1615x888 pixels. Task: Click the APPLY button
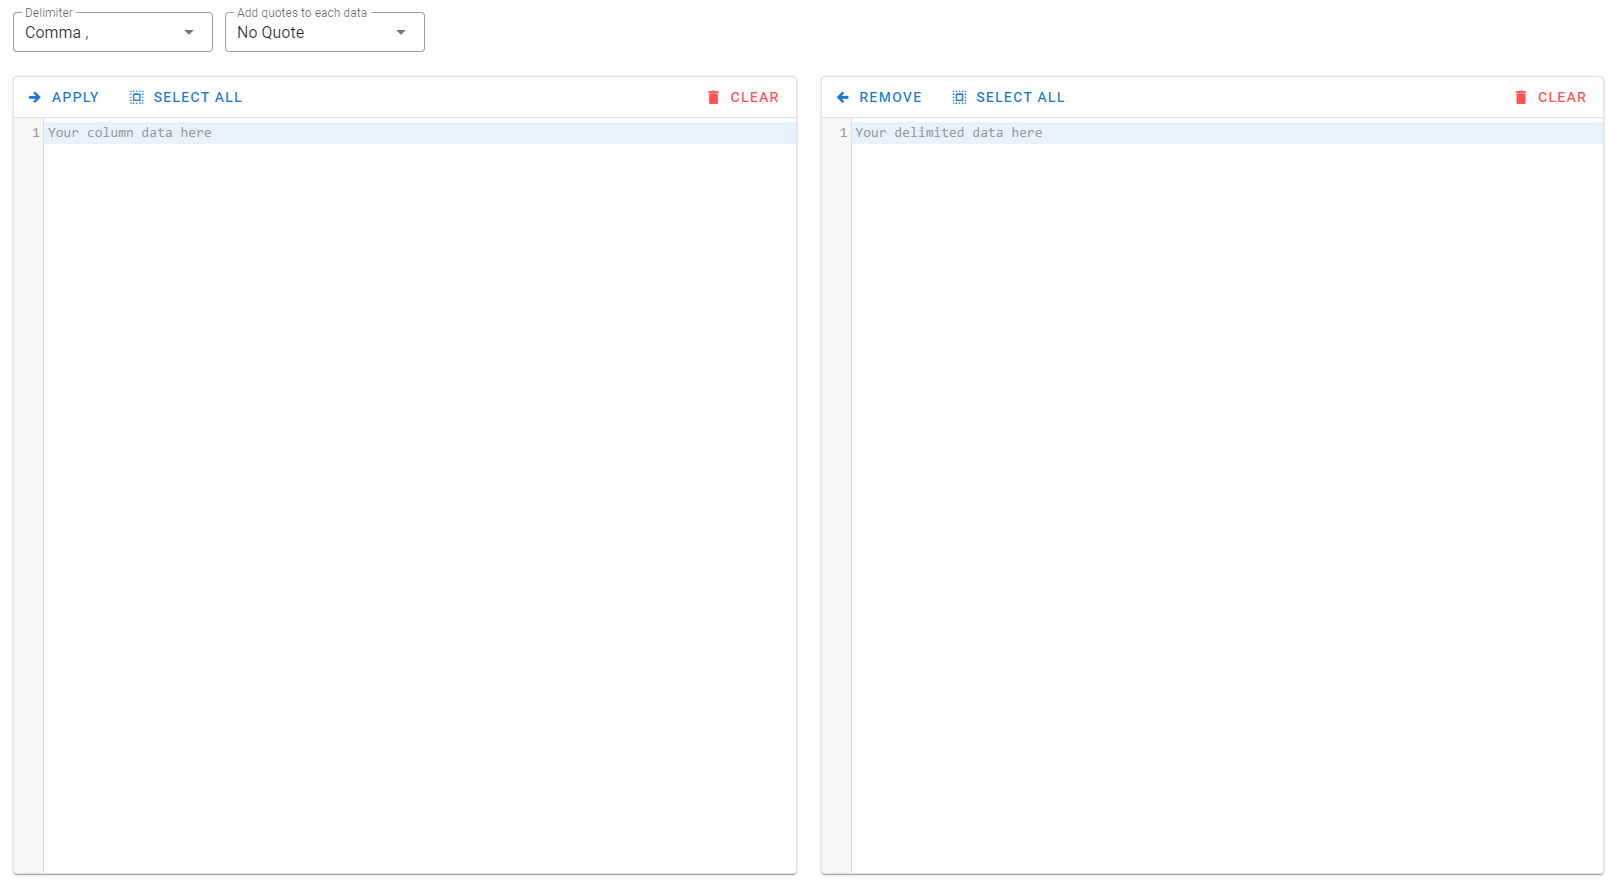(x=64, y=97)
